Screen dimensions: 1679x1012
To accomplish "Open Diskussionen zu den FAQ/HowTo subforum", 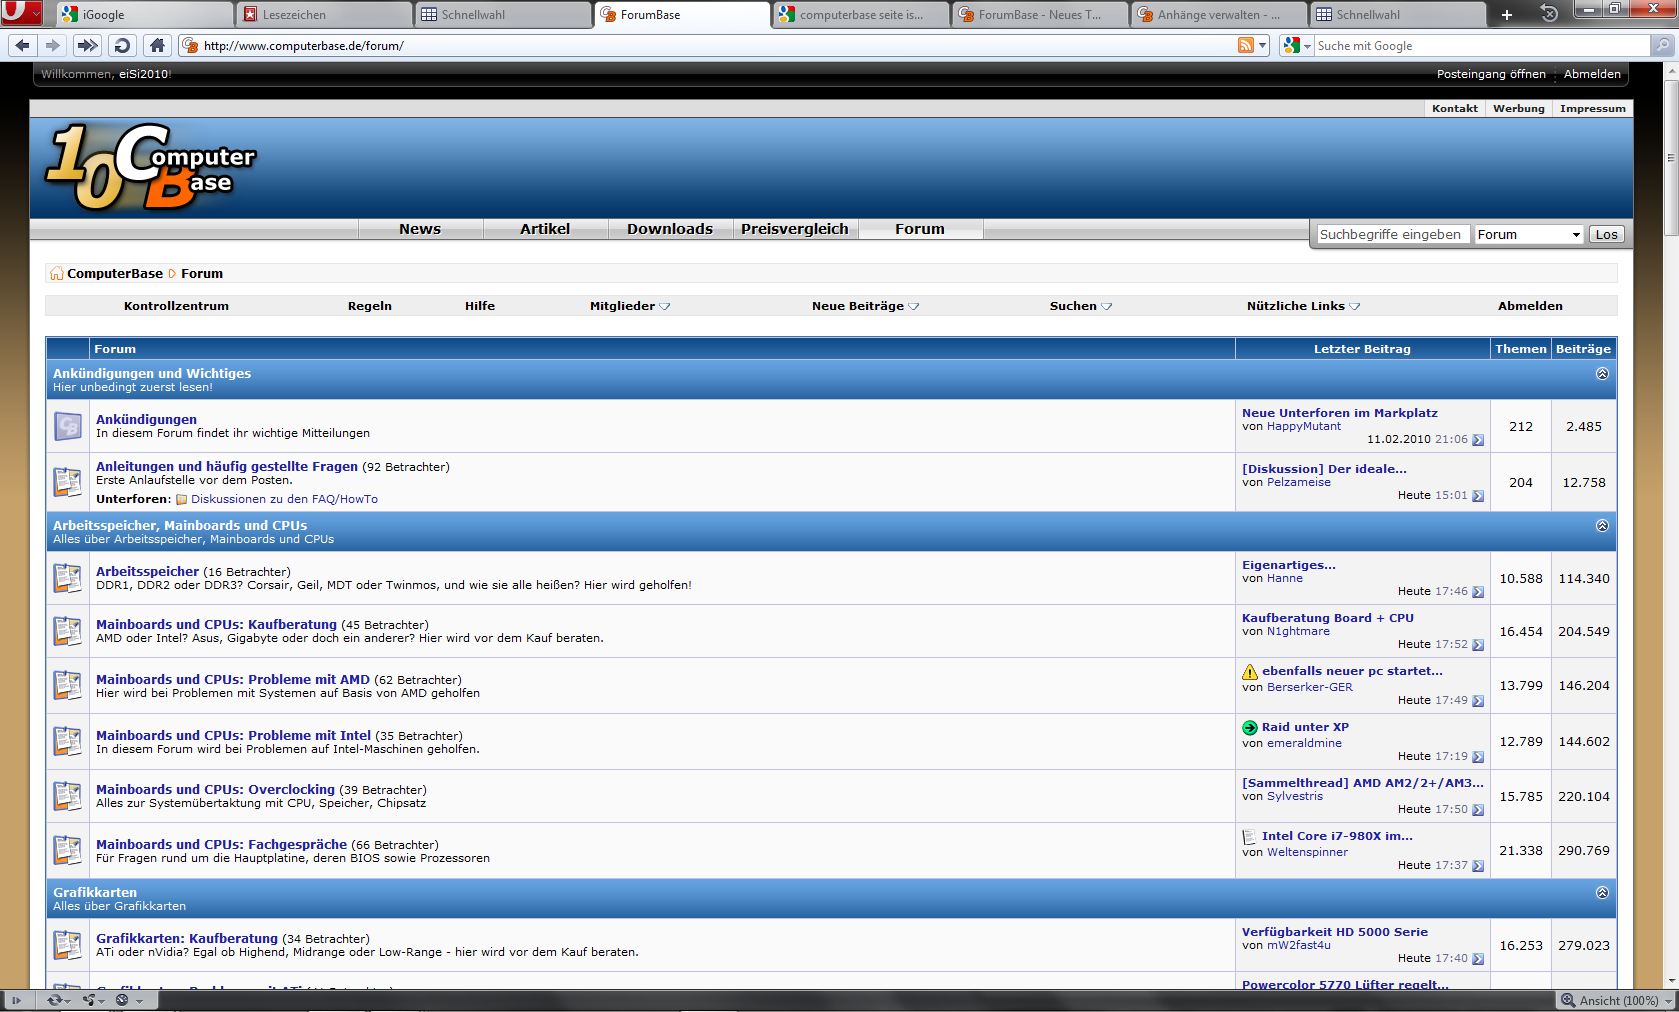I will 284,499.
